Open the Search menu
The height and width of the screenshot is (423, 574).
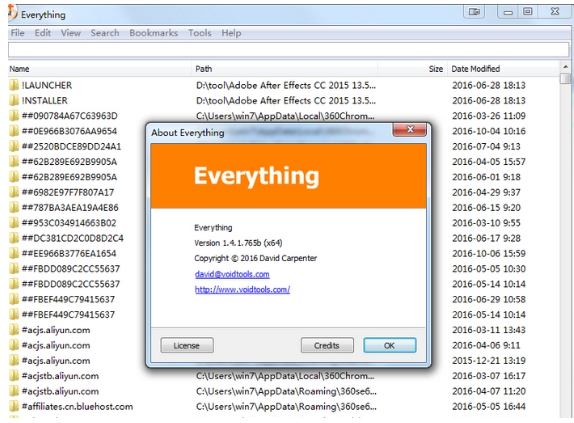[x=105, y=33]
